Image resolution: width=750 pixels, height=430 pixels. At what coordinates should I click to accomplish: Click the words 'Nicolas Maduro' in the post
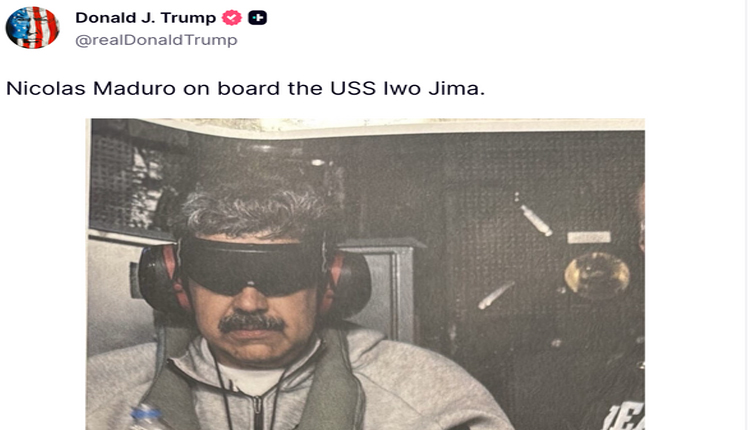pyautogui.click(x=91, y=88)
